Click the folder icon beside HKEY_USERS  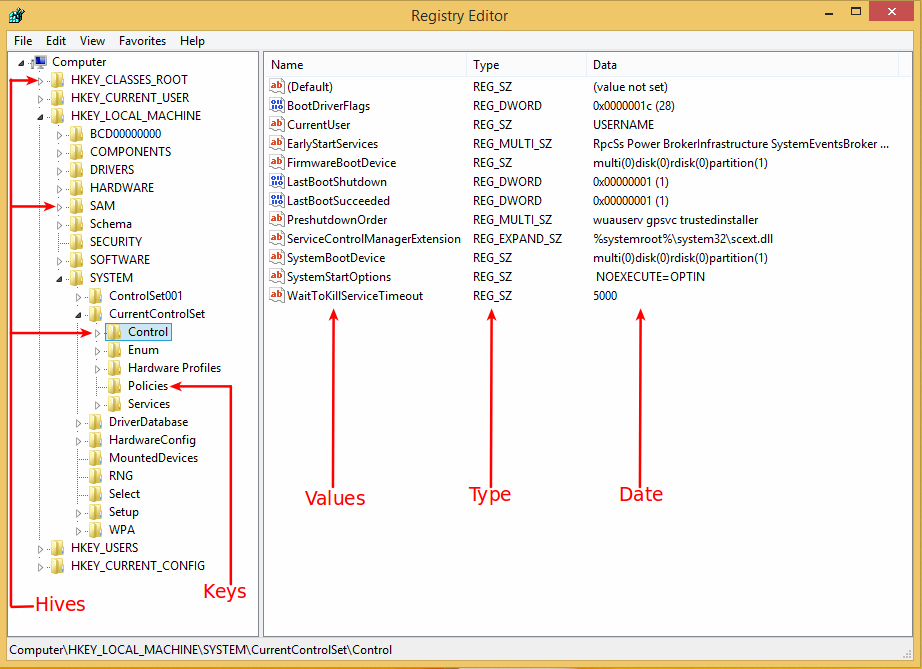[57, 548]
